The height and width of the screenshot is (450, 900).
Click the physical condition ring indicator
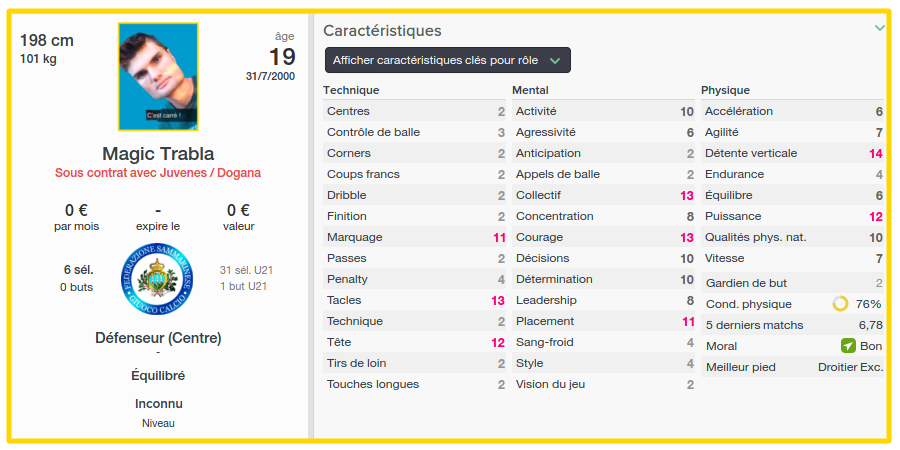coord(840,304)
